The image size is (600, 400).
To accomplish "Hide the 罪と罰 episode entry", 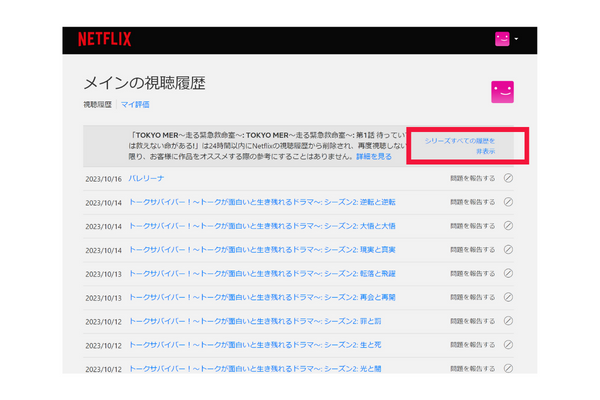I will pos(508,321).
